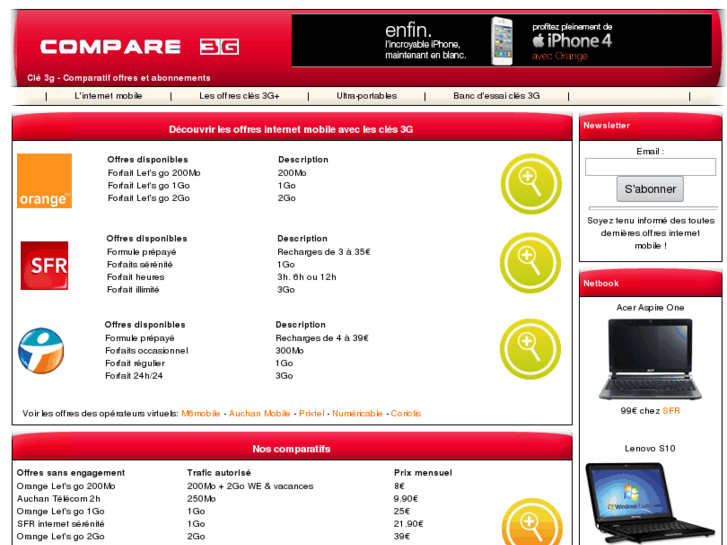The height and width of the screenshot is (545, 727).
Task: Open the Orange operator logo
Action: (45, 181)
